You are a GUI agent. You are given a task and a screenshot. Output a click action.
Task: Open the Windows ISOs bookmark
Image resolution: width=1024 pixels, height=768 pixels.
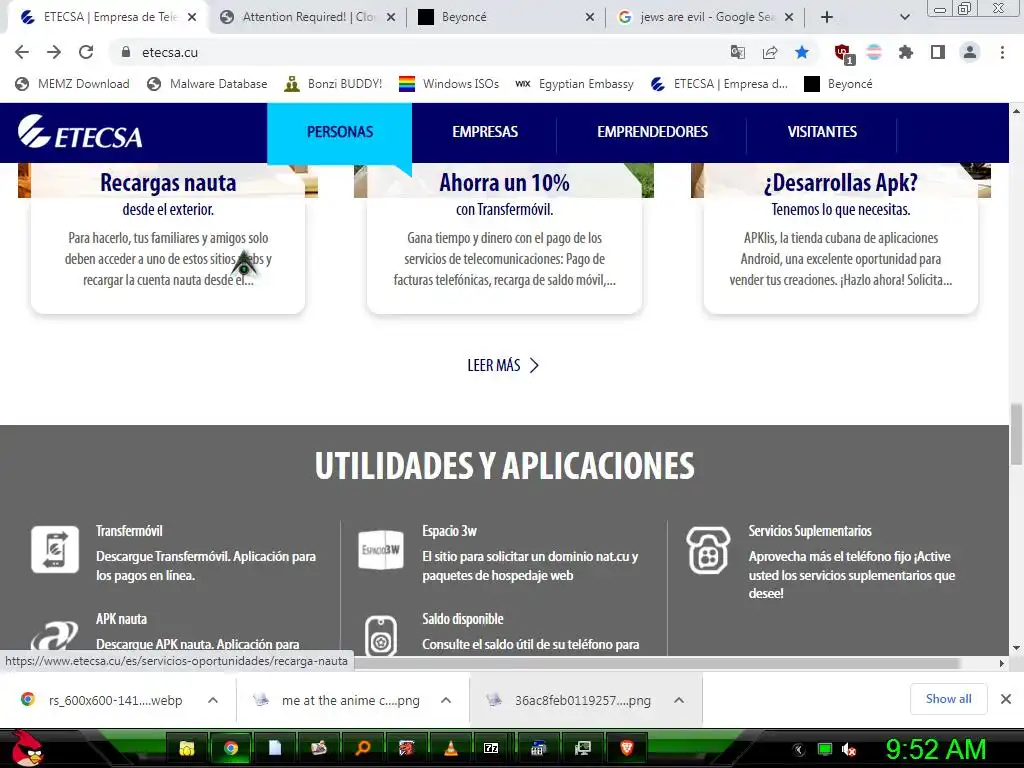[449, 84]
